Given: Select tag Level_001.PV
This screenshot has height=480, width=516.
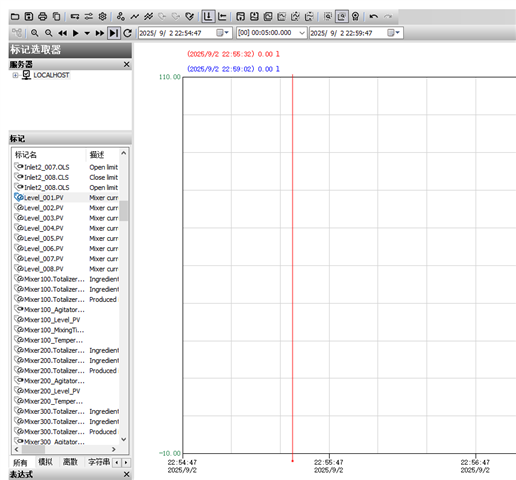Looking at the screenshot, I should 44,198.
